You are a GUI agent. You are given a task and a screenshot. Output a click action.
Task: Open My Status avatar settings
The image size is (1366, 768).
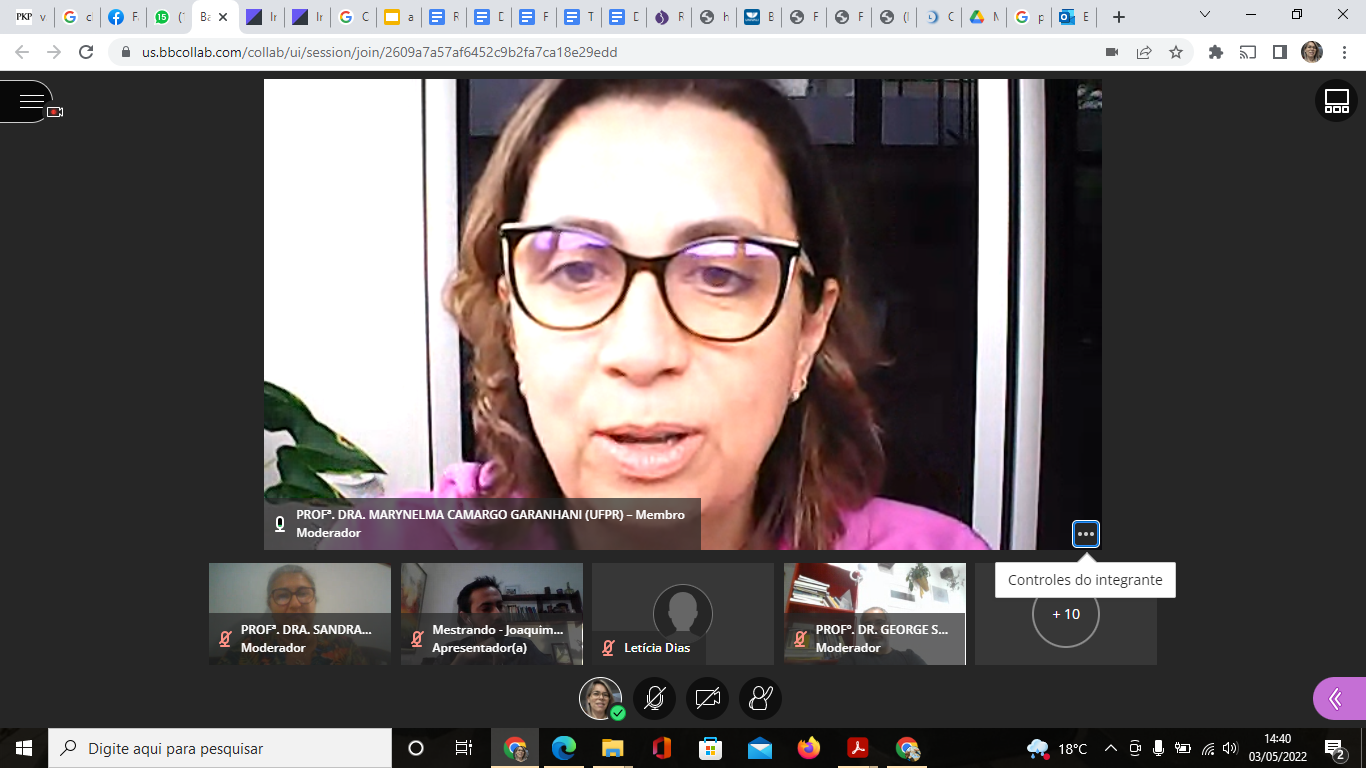(x=601, y=698)
